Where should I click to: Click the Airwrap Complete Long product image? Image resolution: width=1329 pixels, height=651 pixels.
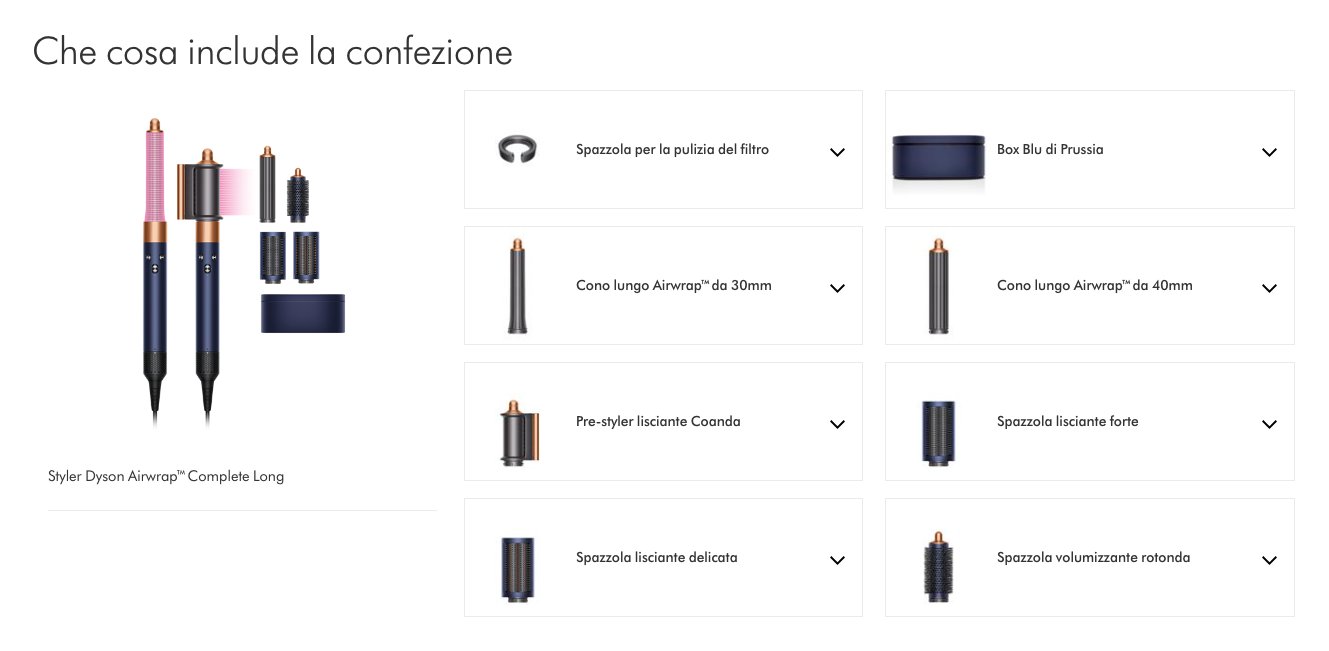coord(244,272)
